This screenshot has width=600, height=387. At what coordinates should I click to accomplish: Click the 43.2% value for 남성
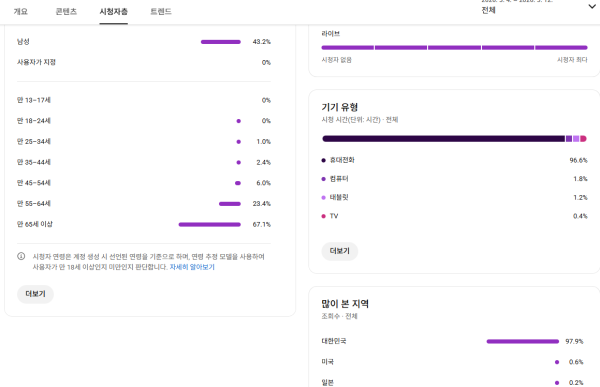click(262, 42)
